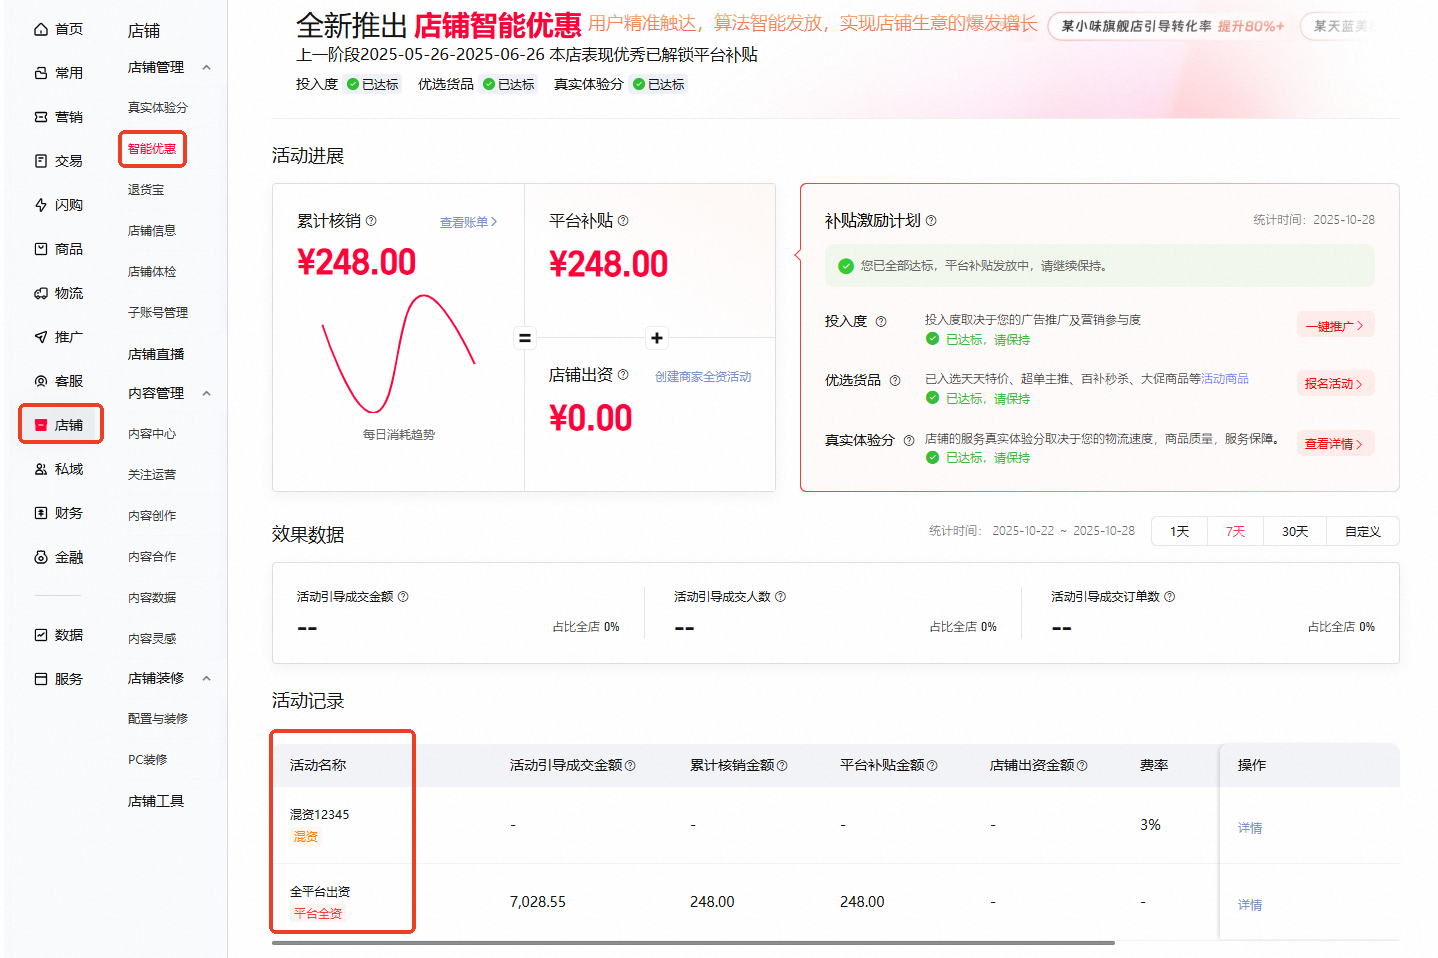Click help icon next to 活动引导成交人数

pos(780,597)
